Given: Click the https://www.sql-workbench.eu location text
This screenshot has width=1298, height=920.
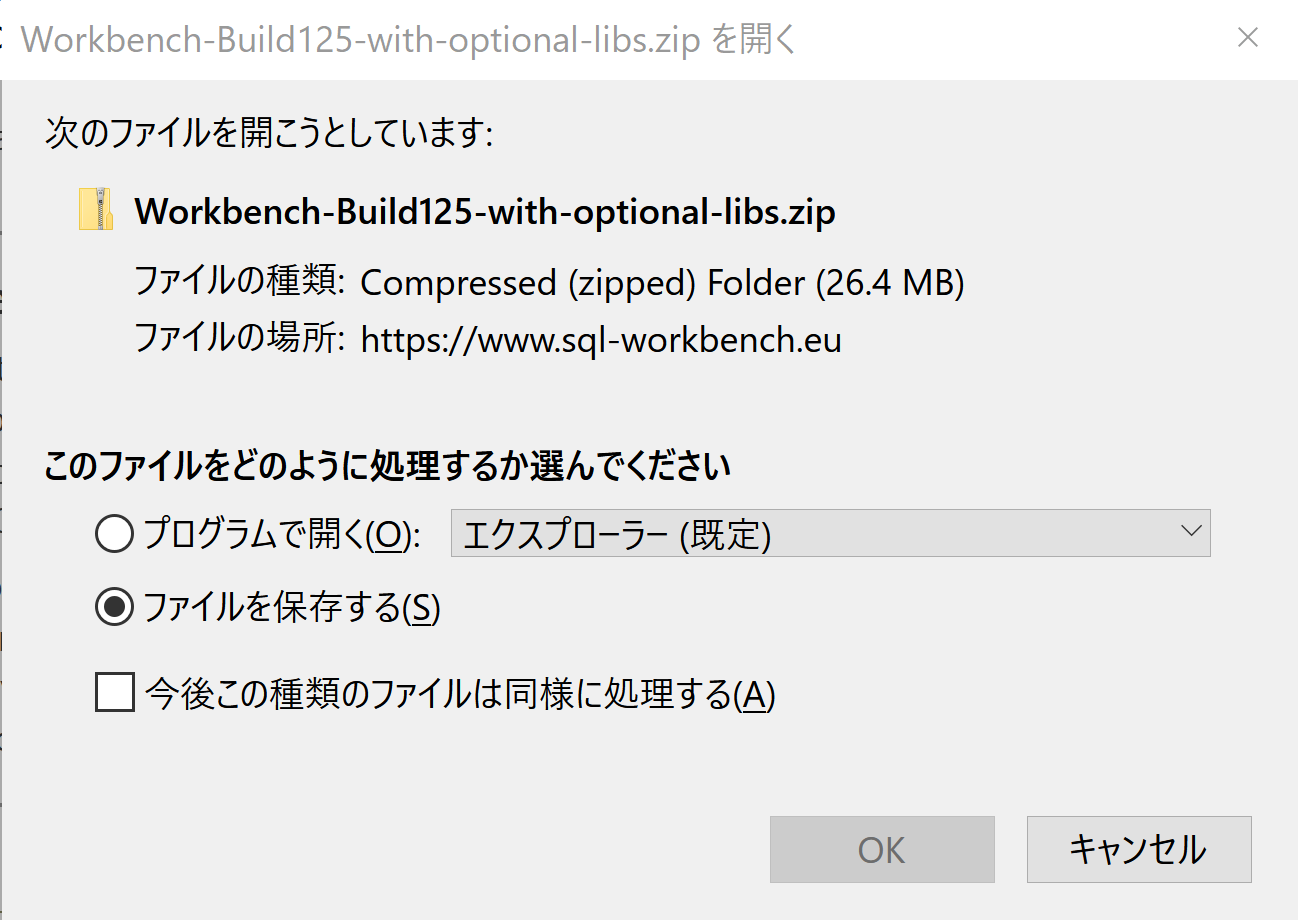Looking at the screenshot, I should click(x=601, y=341).
